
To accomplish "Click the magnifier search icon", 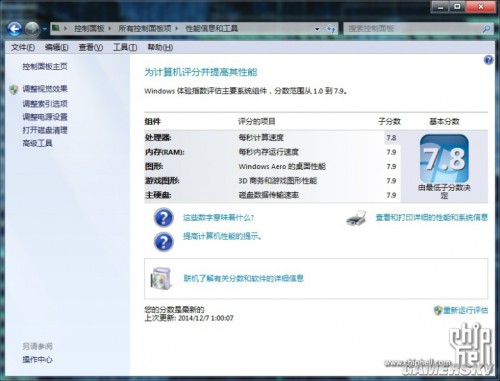I will 486,29.
